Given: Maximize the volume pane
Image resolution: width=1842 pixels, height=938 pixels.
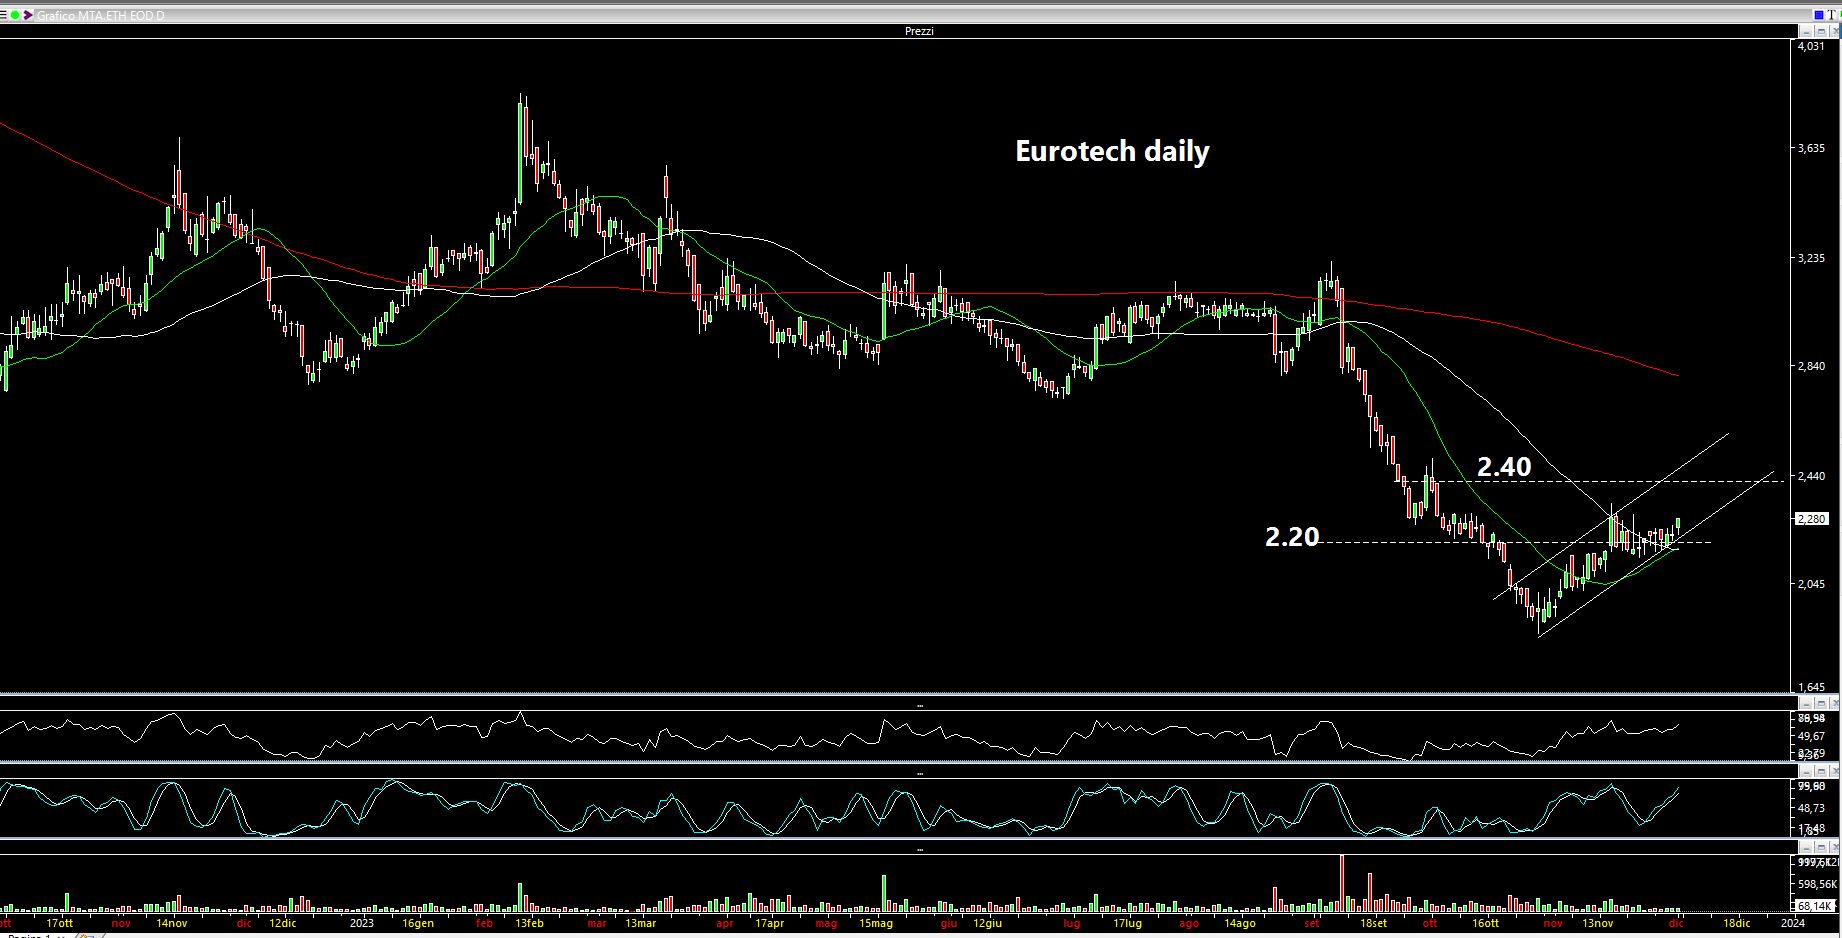Looking at the screenshot, I should [1821, 848].
